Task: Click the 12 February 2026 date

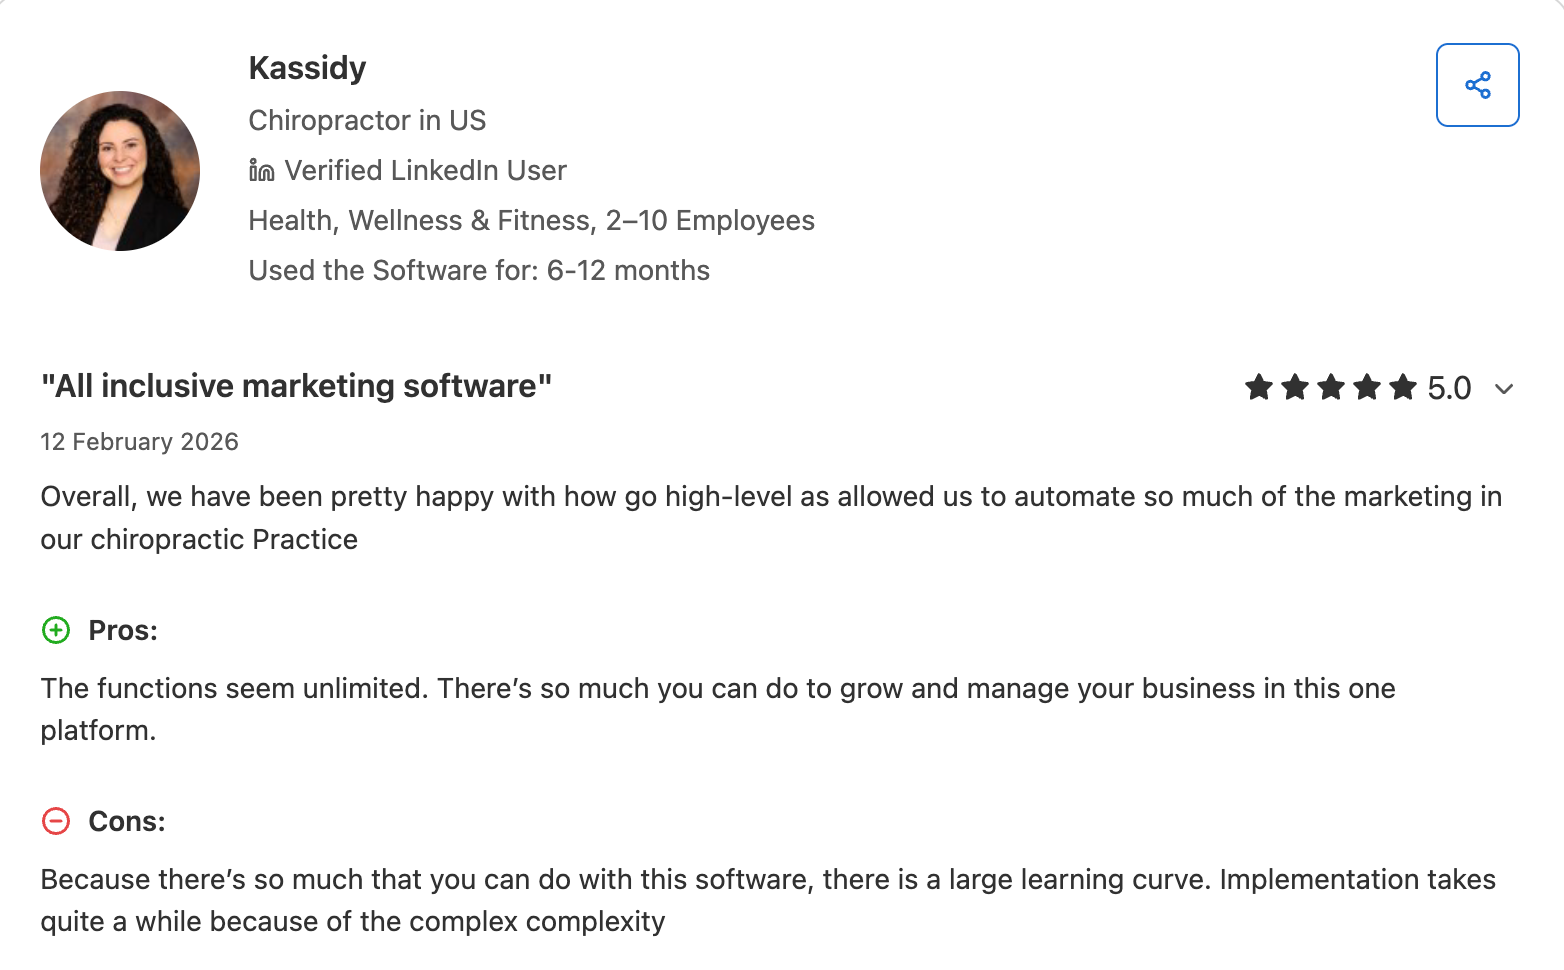Action: (139, 442)
